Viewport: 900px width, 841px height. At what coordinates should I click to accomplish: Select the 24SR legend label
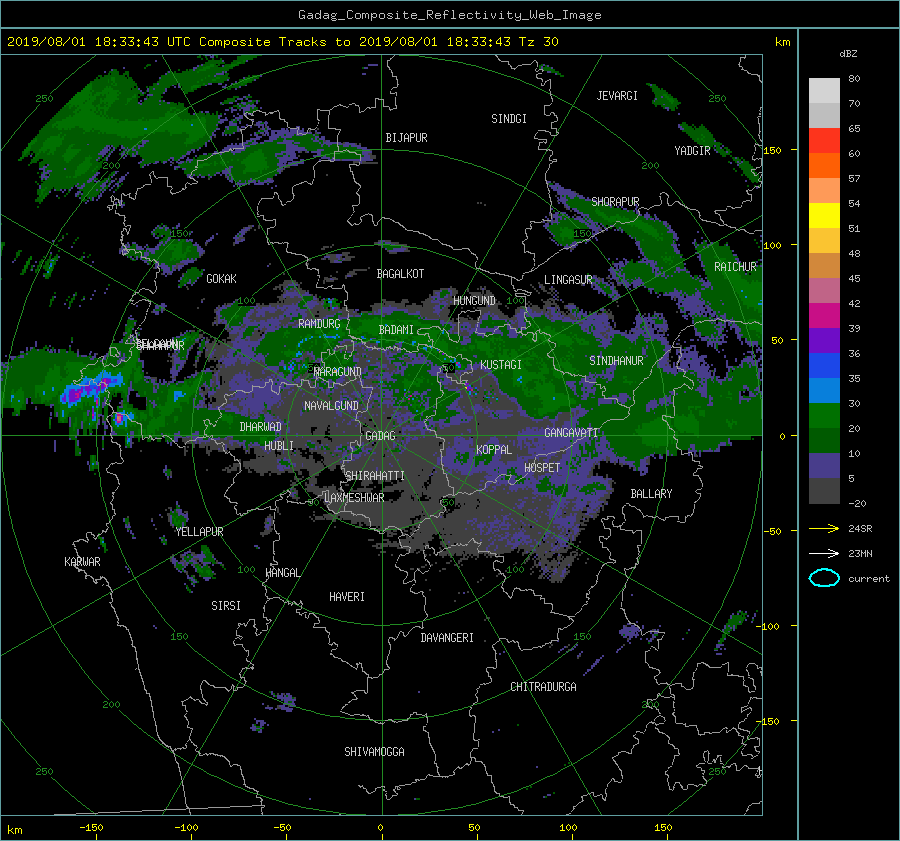click(860, 528)
